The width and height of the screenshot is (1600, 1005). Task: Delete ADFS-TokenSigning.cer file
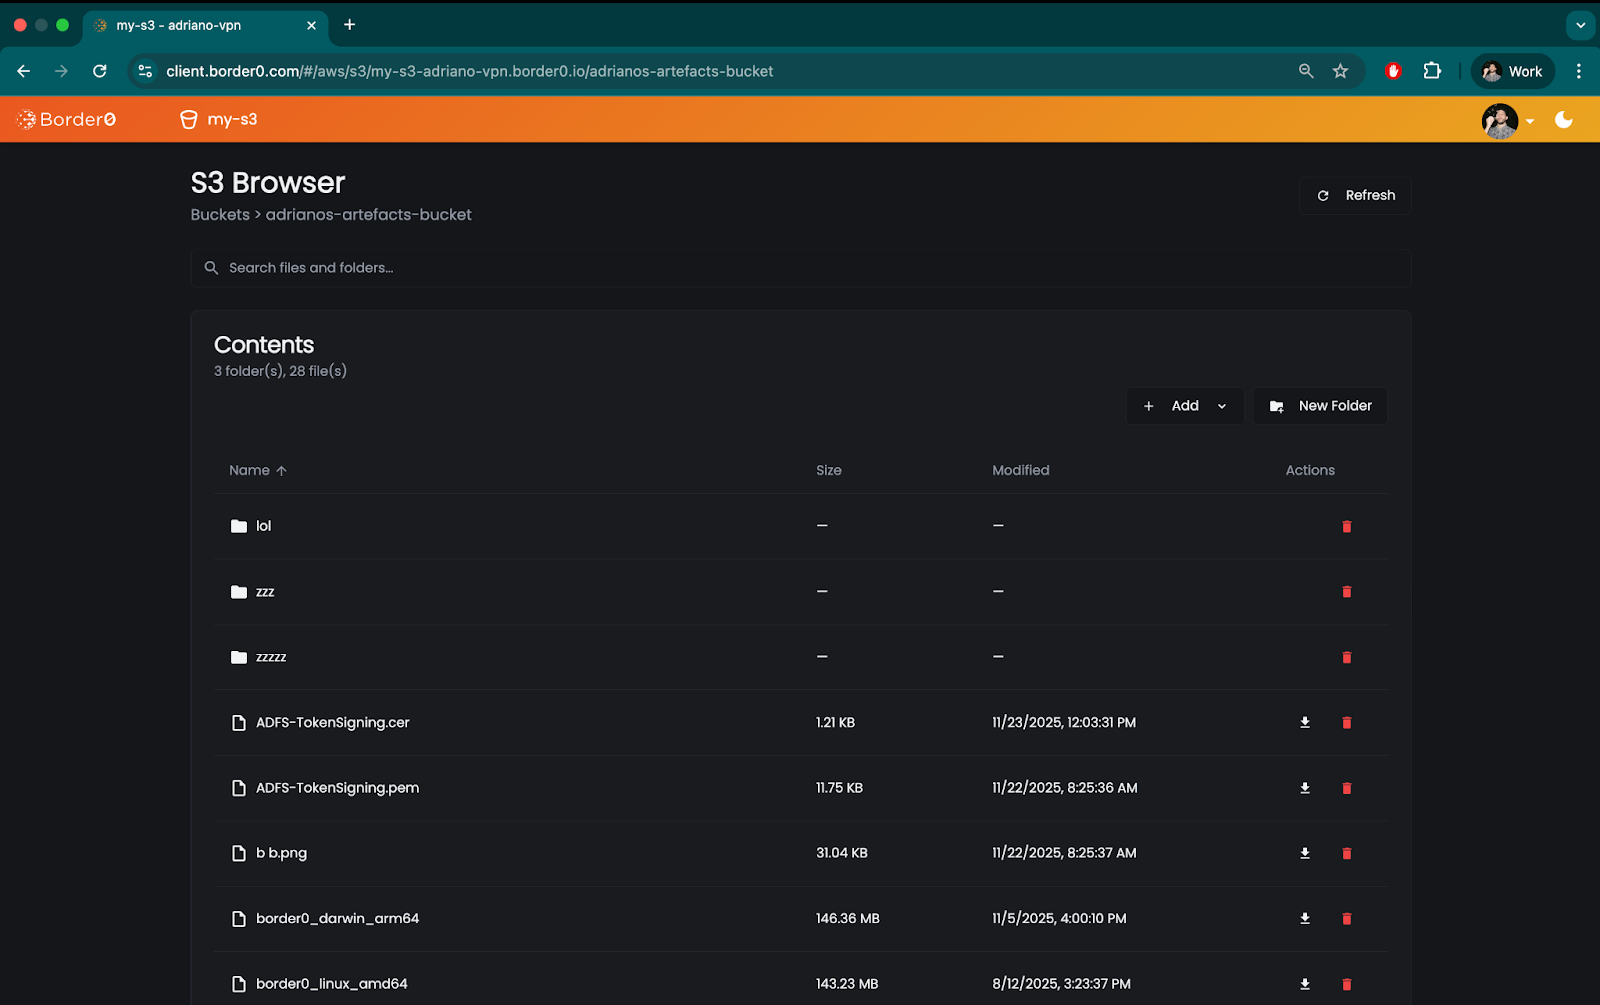[x=1346, y=722]
